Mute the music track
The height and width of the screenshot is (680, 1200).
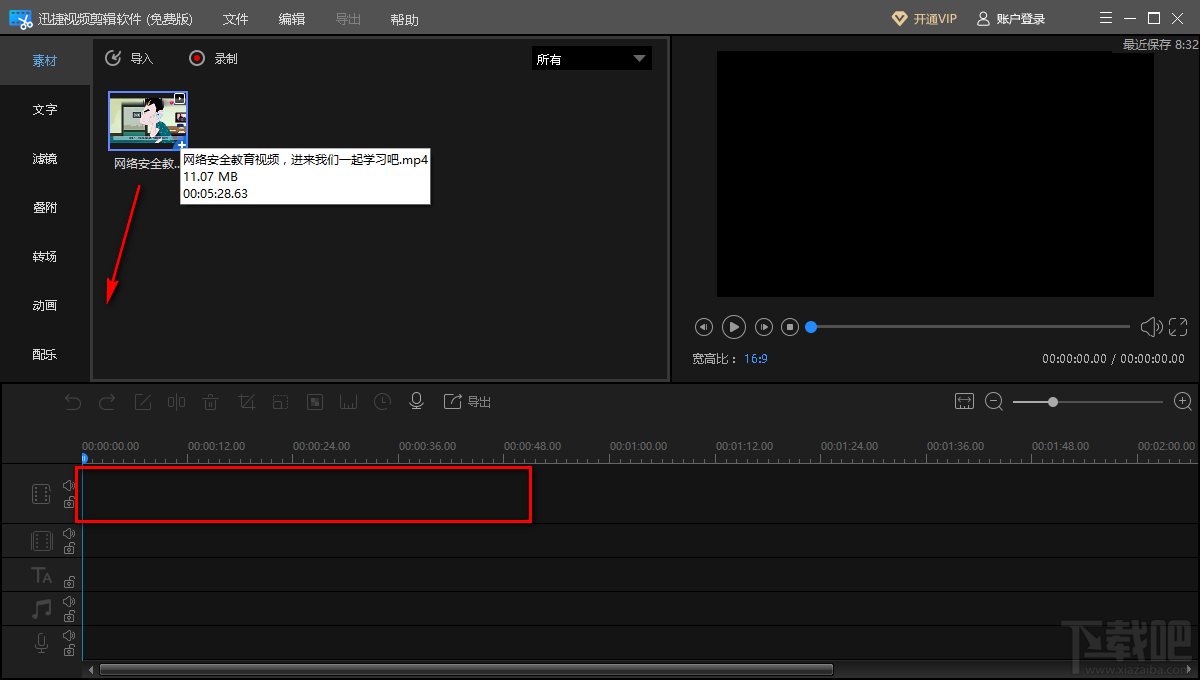(69, 602)
